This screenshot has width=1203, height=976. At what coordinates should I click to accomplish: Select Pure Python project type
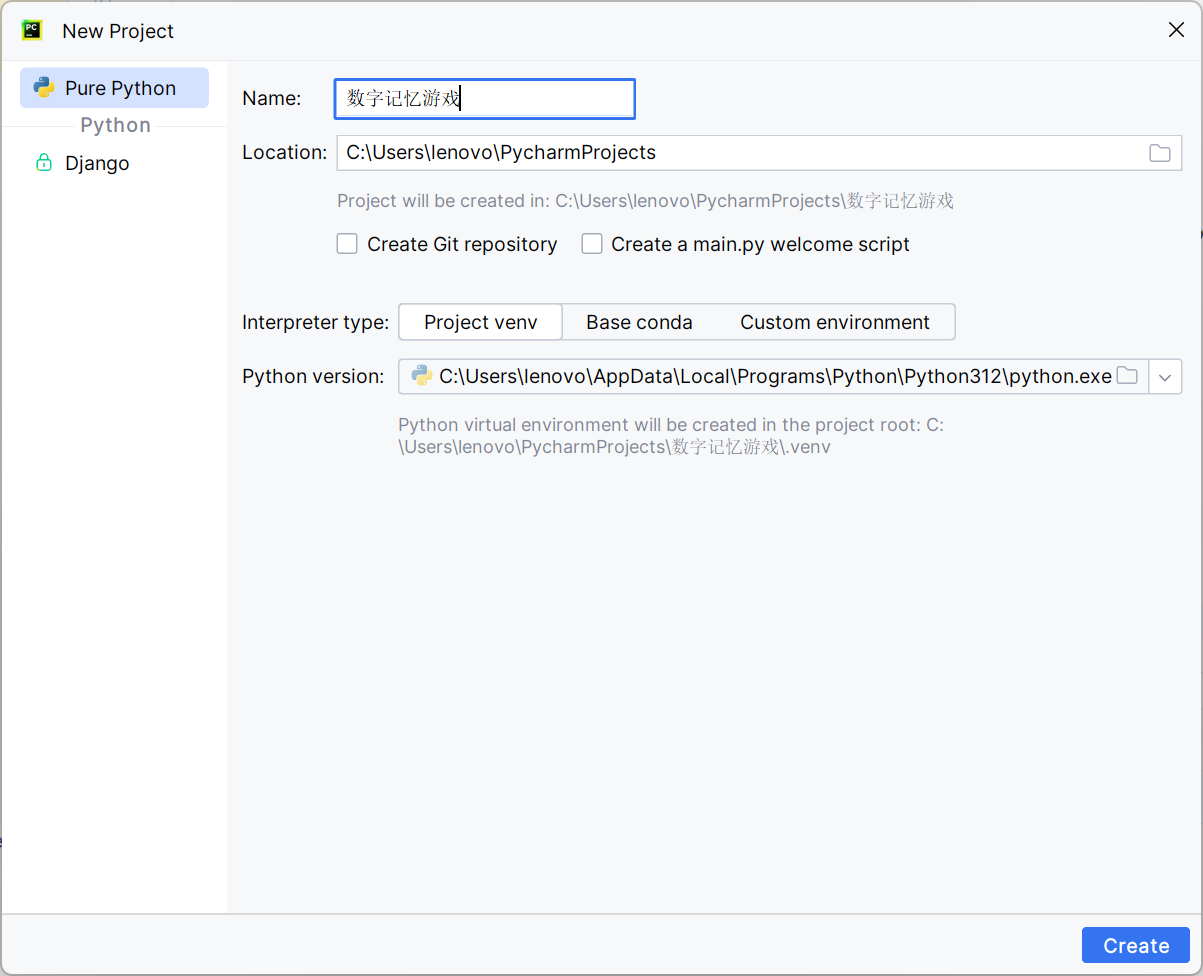click(120, 88)
